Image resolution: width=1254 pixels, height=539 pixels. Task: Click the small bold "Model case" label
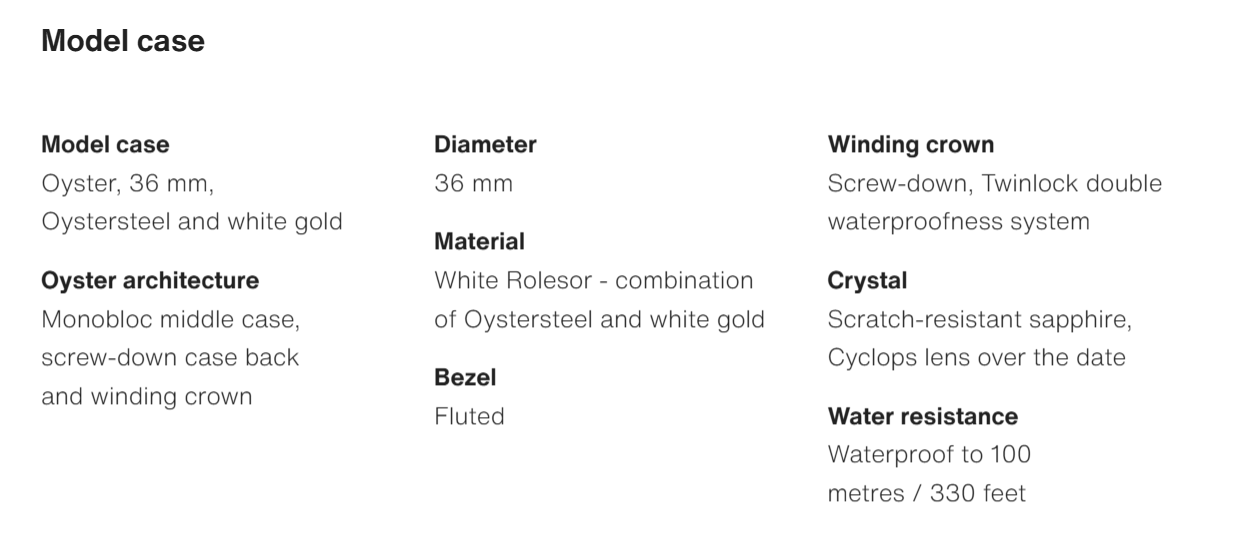105,144
